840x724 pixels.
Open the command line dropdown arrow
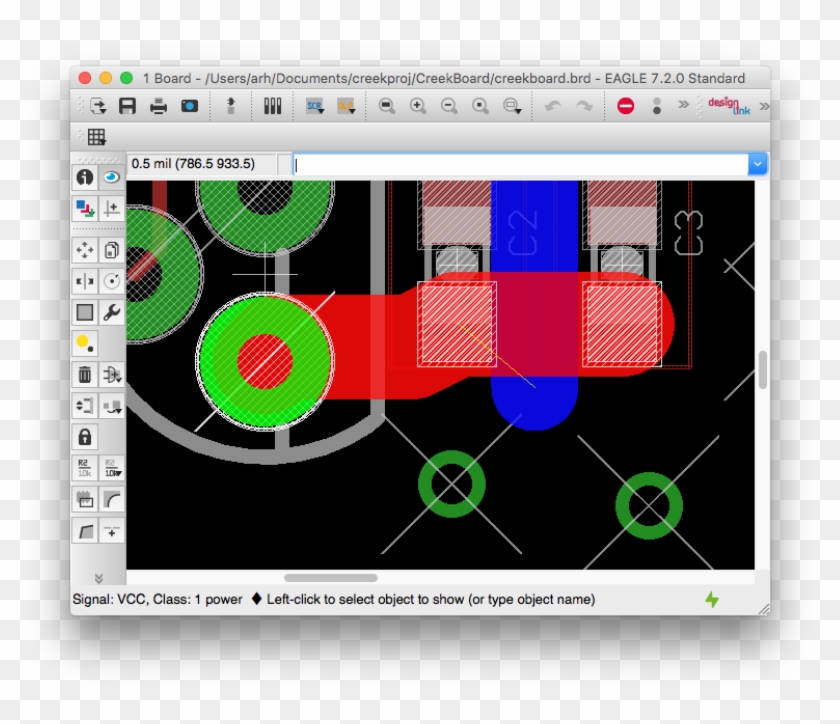(757, 163)
